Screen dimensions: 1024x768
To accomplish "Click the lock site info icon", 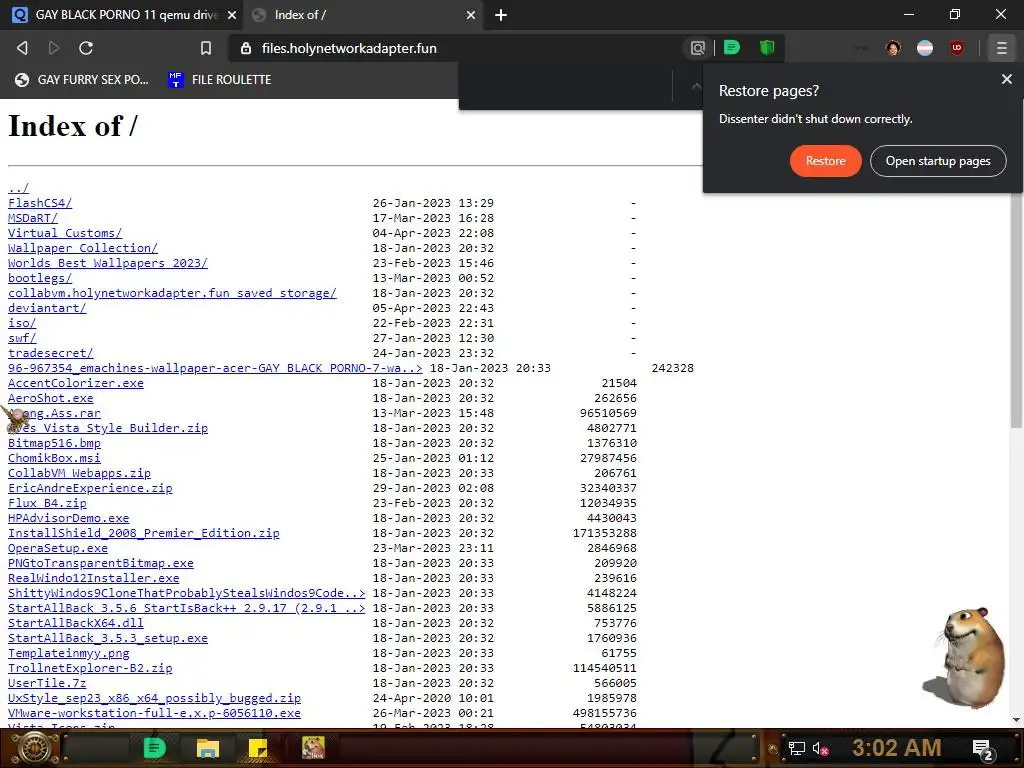I will pyautogui.click(x=246, y=48).
